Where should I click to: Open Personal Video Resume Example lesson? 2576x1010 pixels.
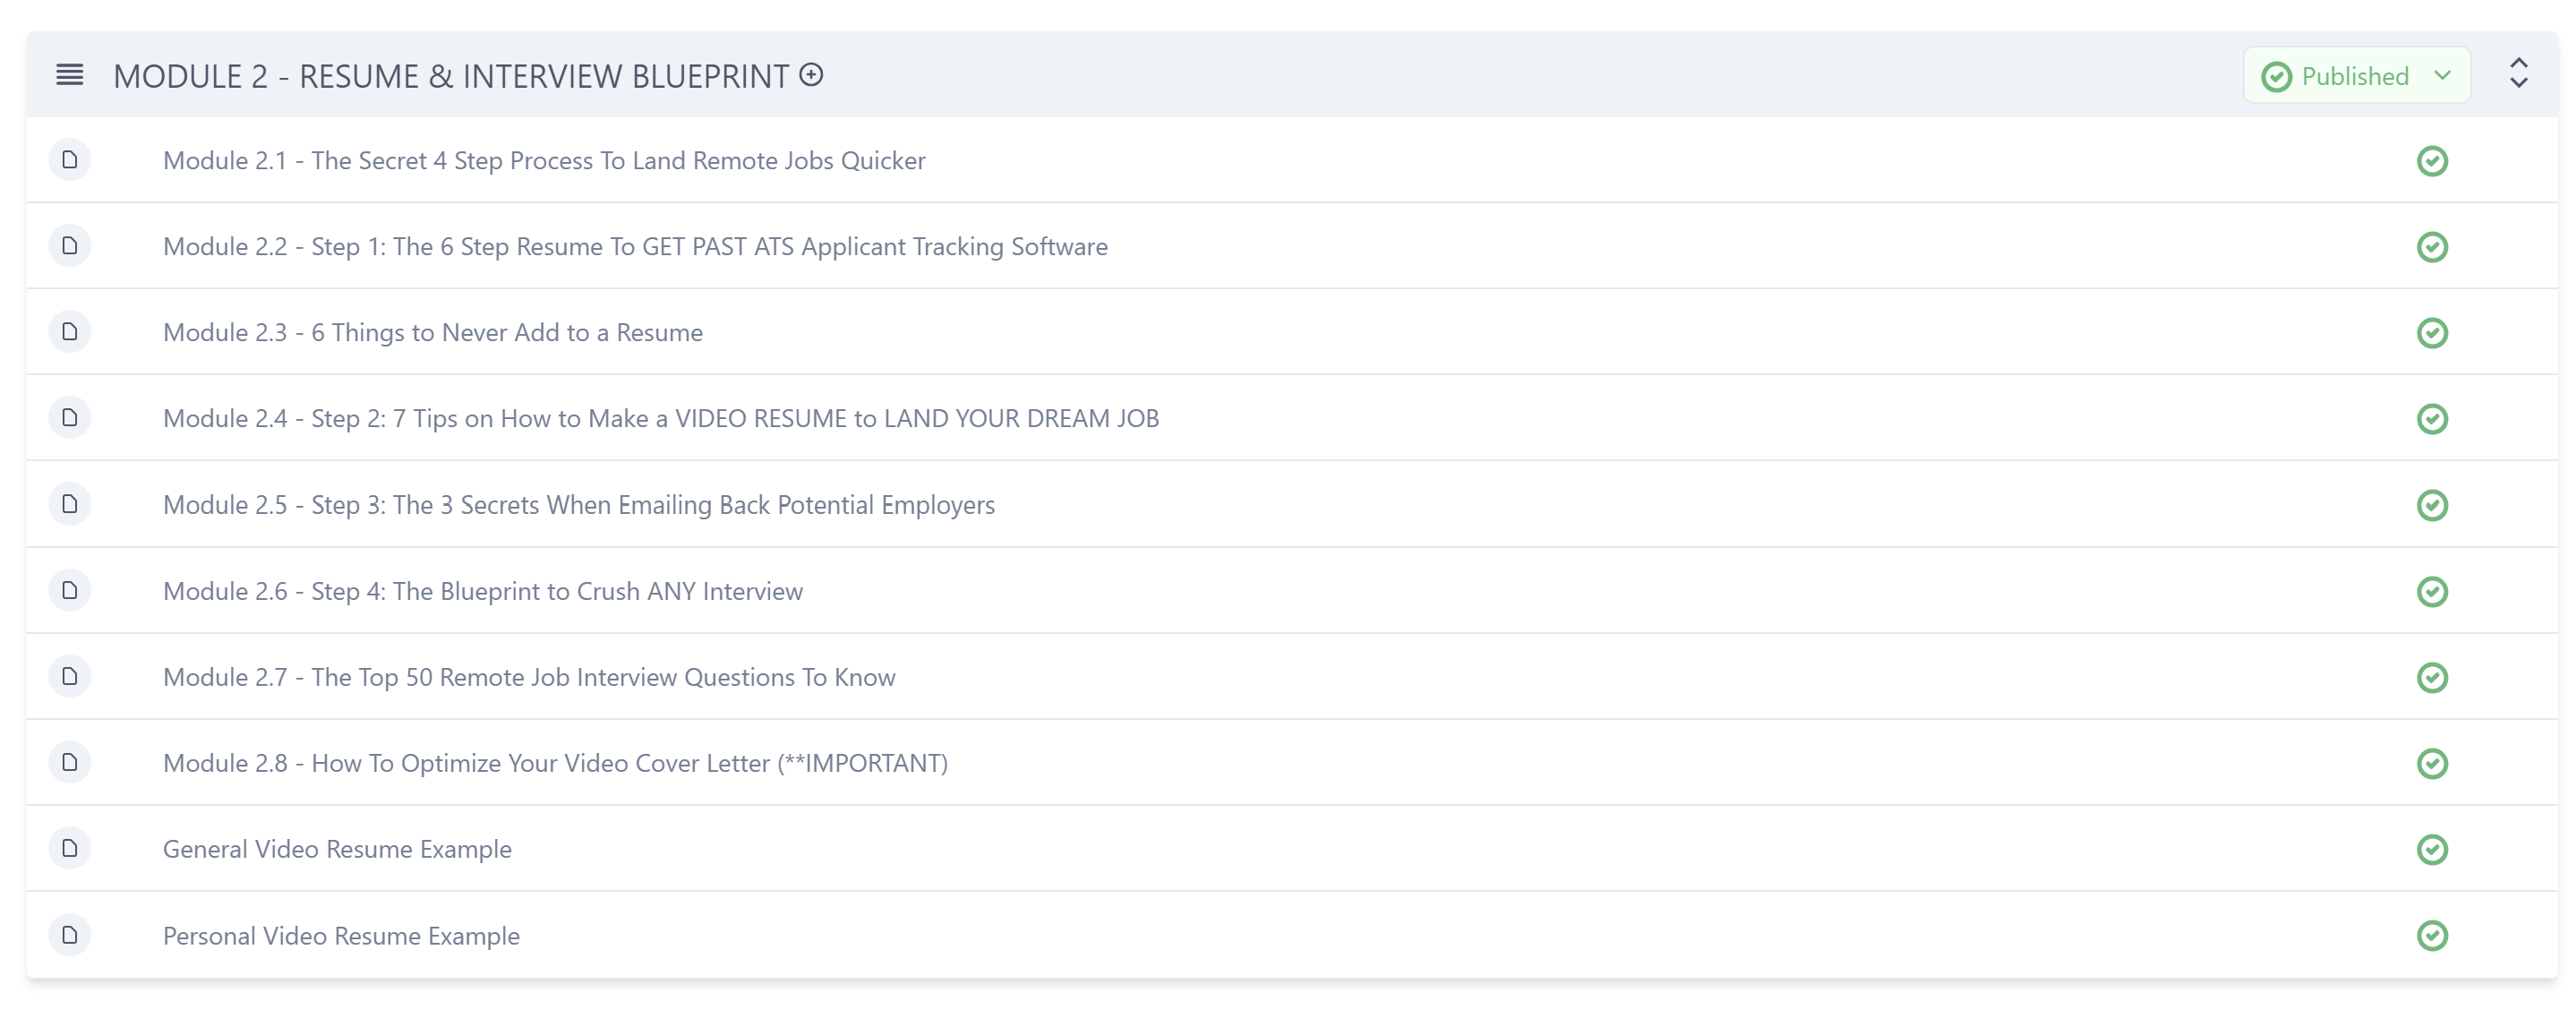point(341,936)
